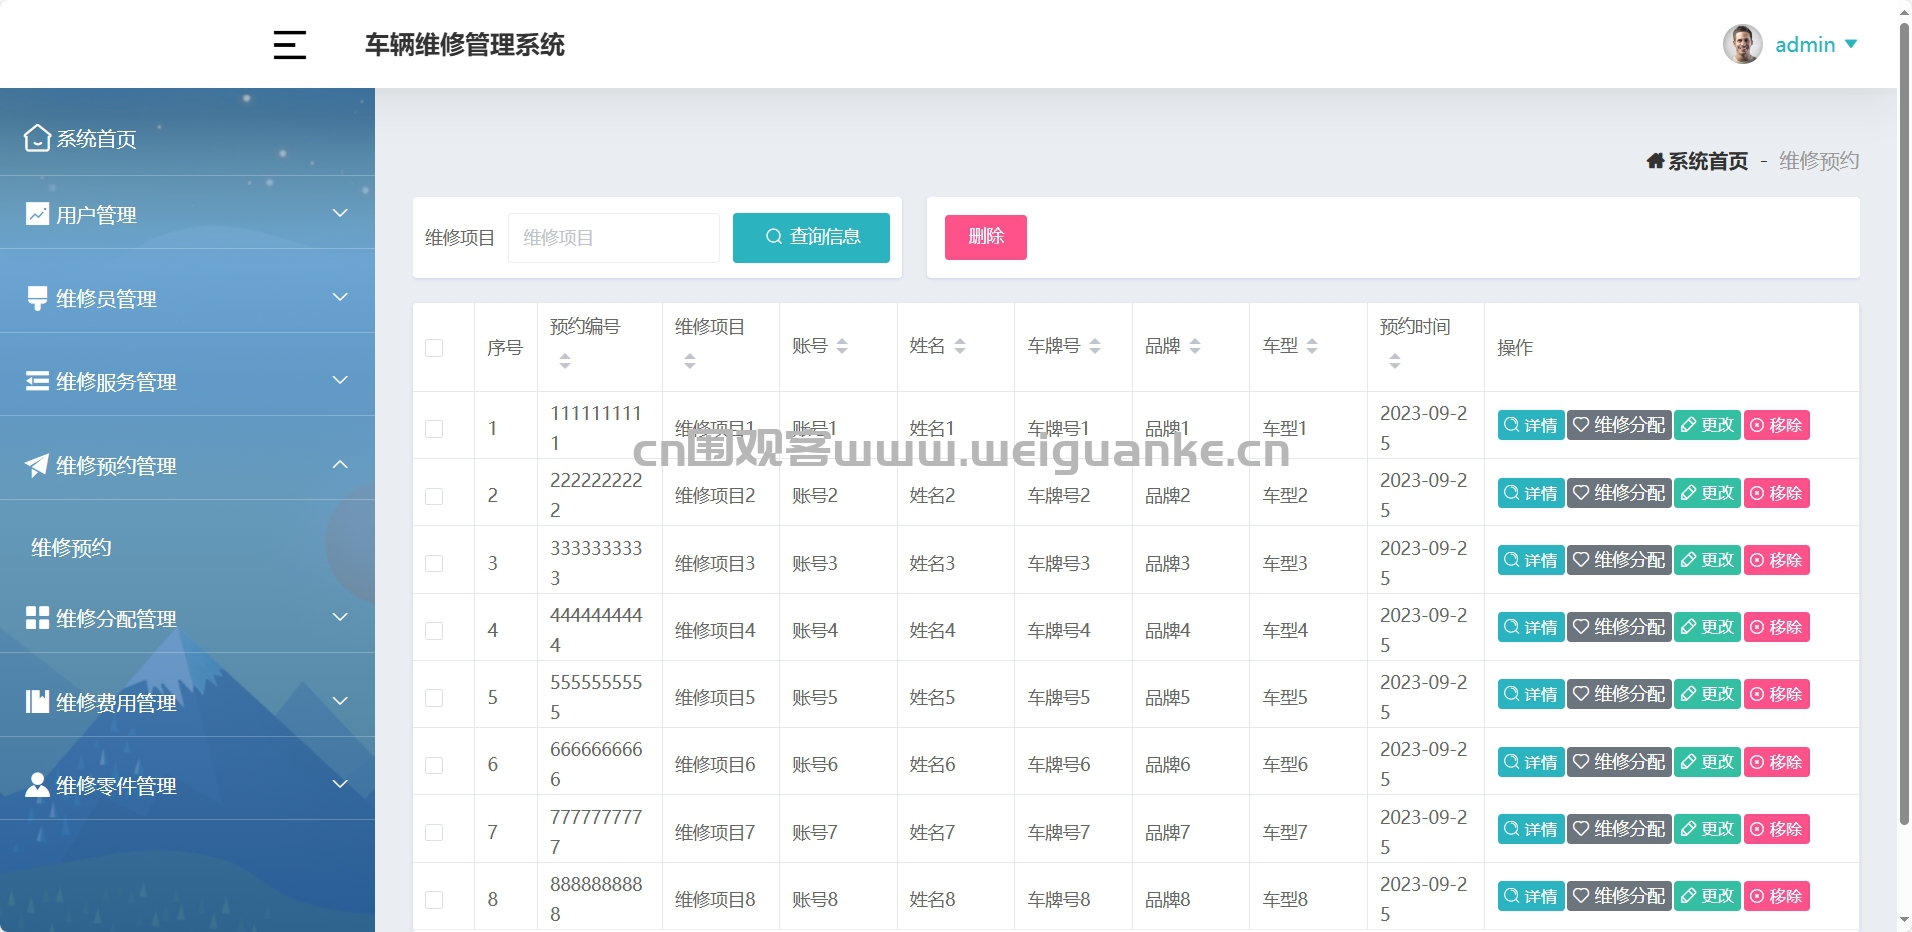This screenshot has width=1912, height=932.
Task: Sort by 维修项目 column arrows
Action: 690,361
